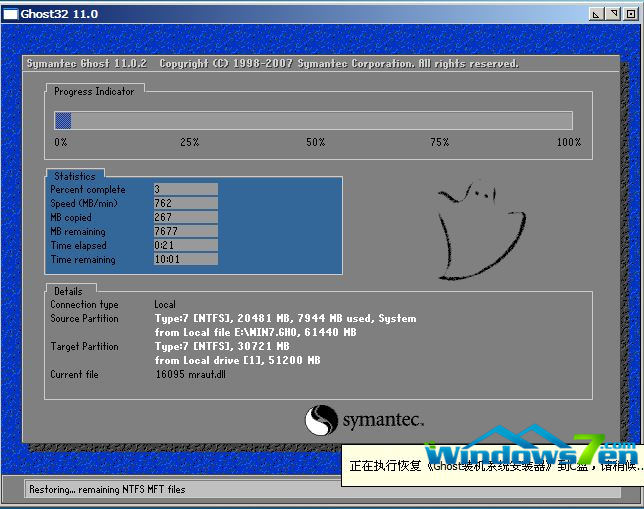Click the MB copied value field
Viewport: 644px width, 509px height.
tap(185, 217)
